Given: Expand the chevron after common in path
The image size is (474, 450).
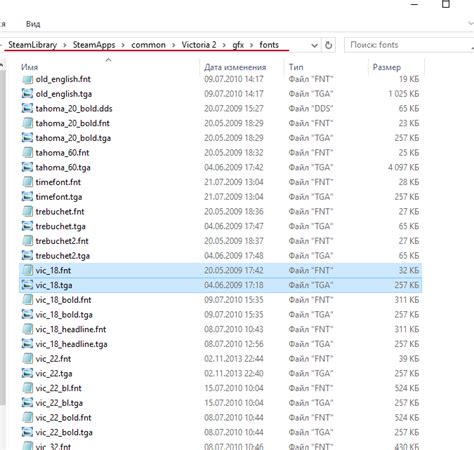Looking at the screenshot, I should 174,45.
